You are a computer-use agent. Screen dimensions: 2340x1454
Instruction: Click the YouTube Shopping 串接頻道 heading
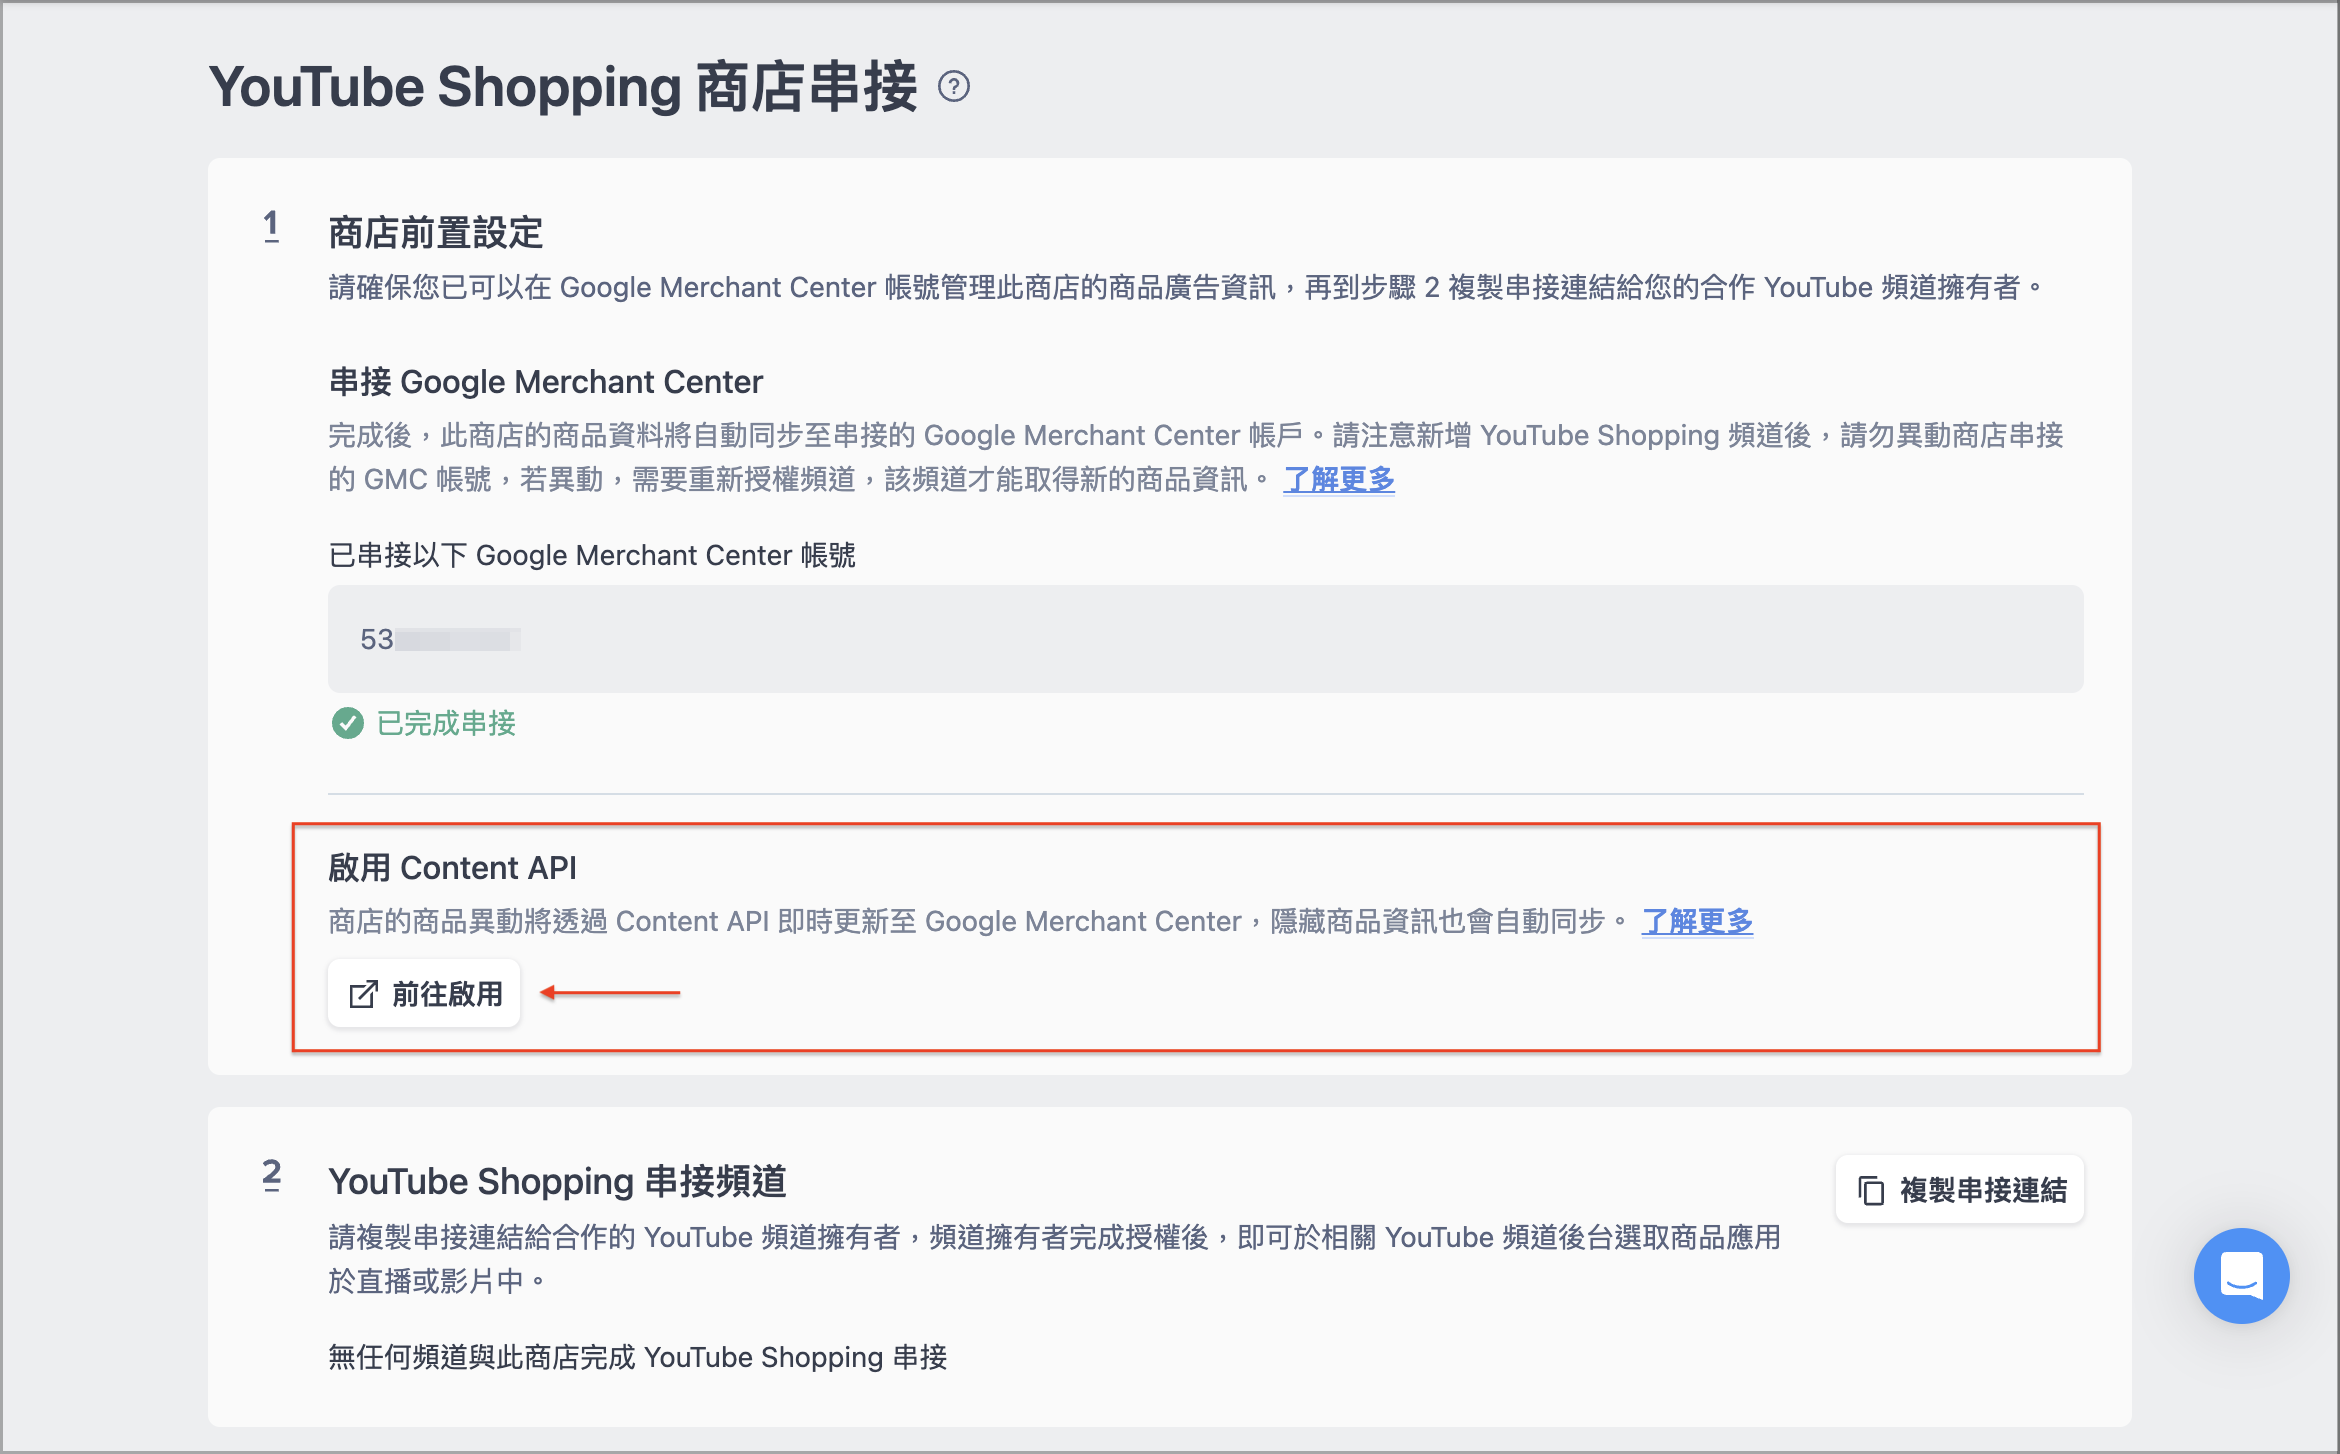point(557,1181)
